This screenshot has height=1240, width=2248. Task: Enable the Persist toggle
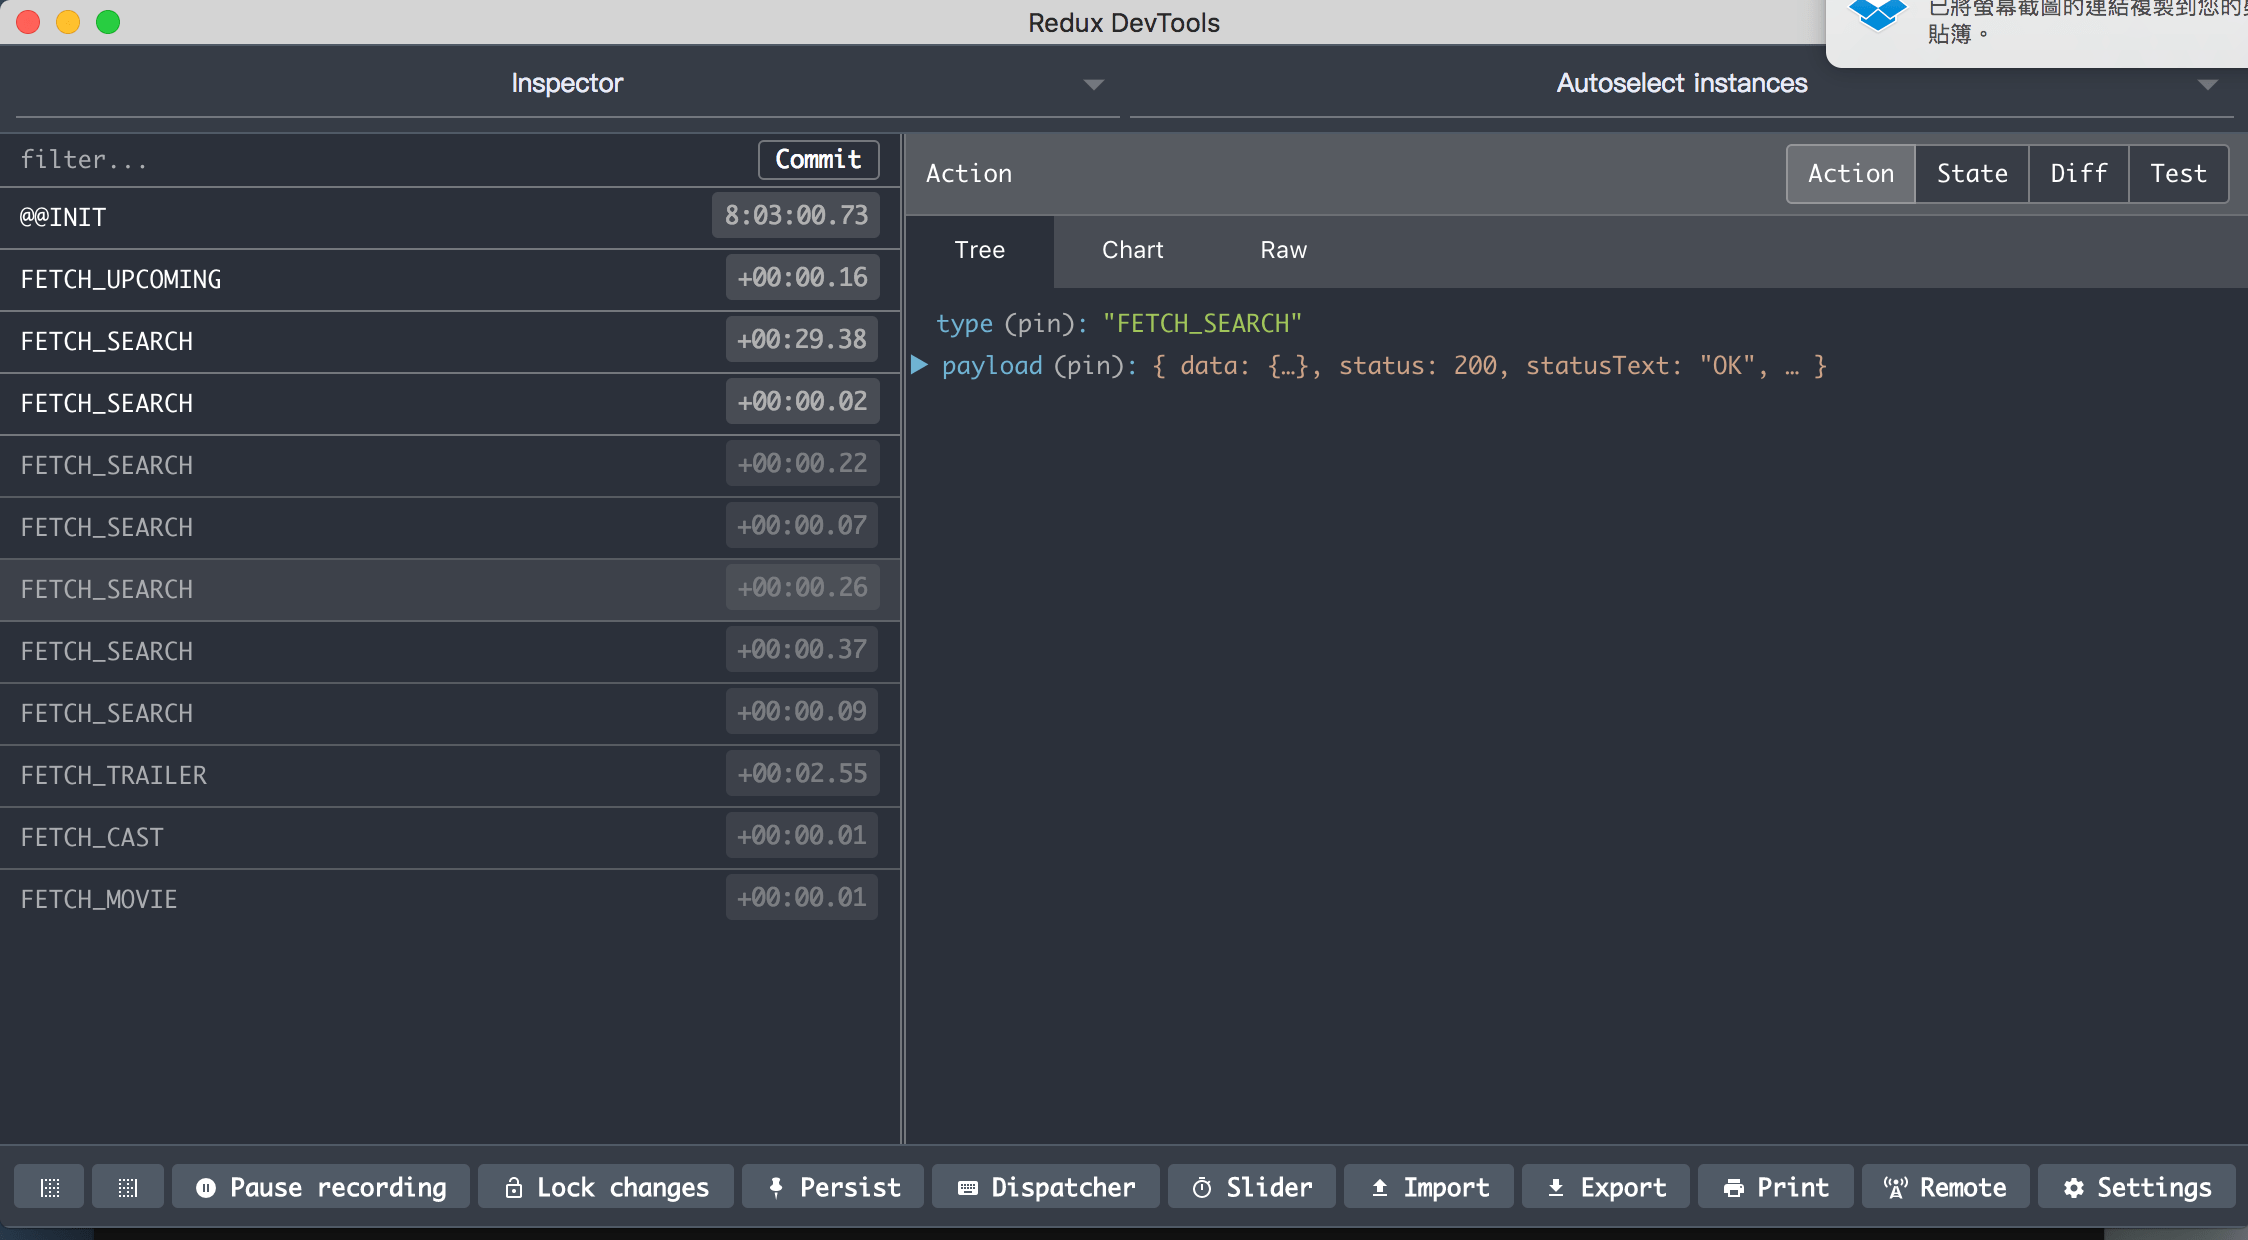[833, 1187]
